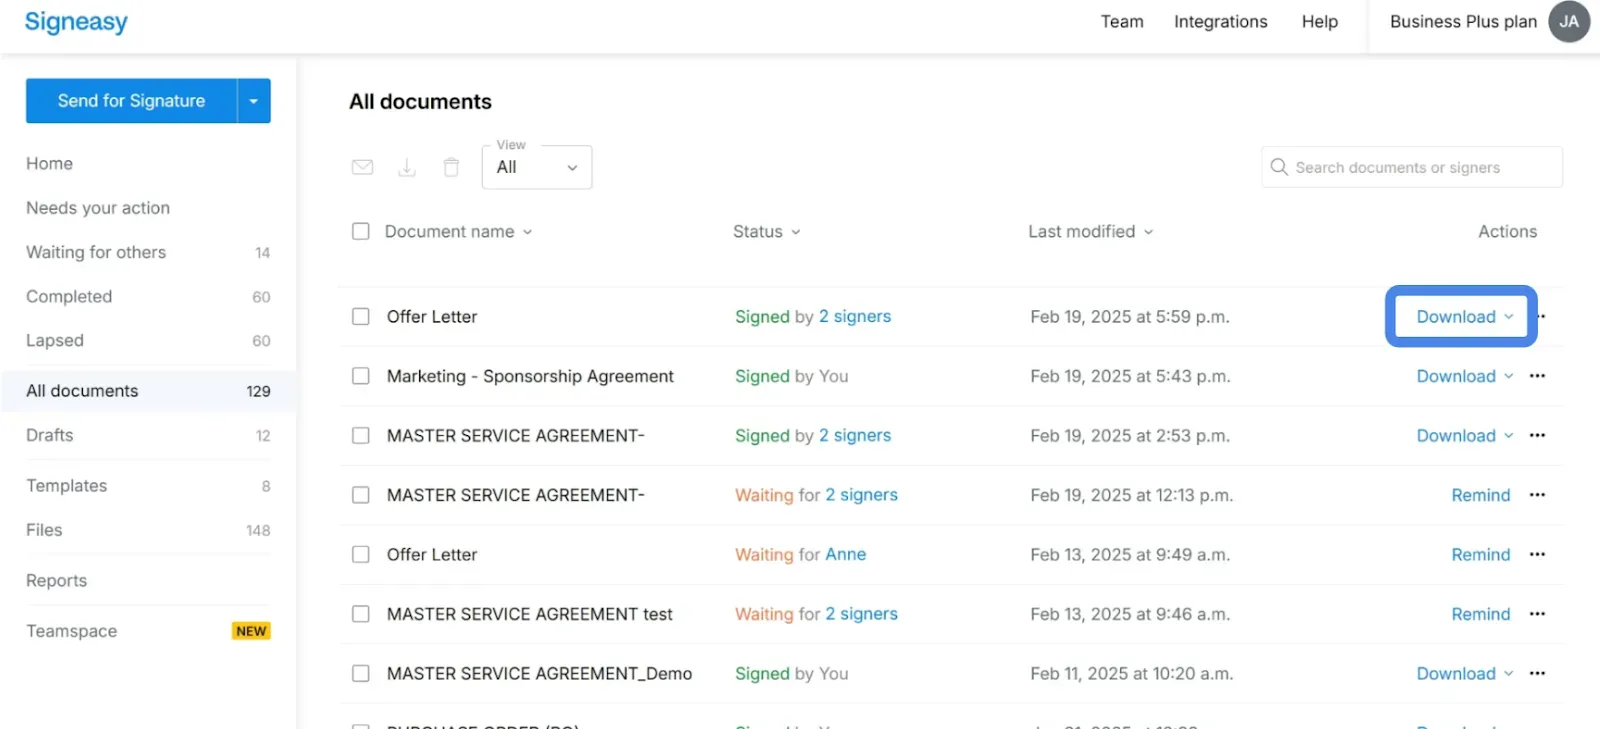Expand Download options for first Offer Letter
This screenshot has width=1600, height=729.
click(x=1464, y=316)
